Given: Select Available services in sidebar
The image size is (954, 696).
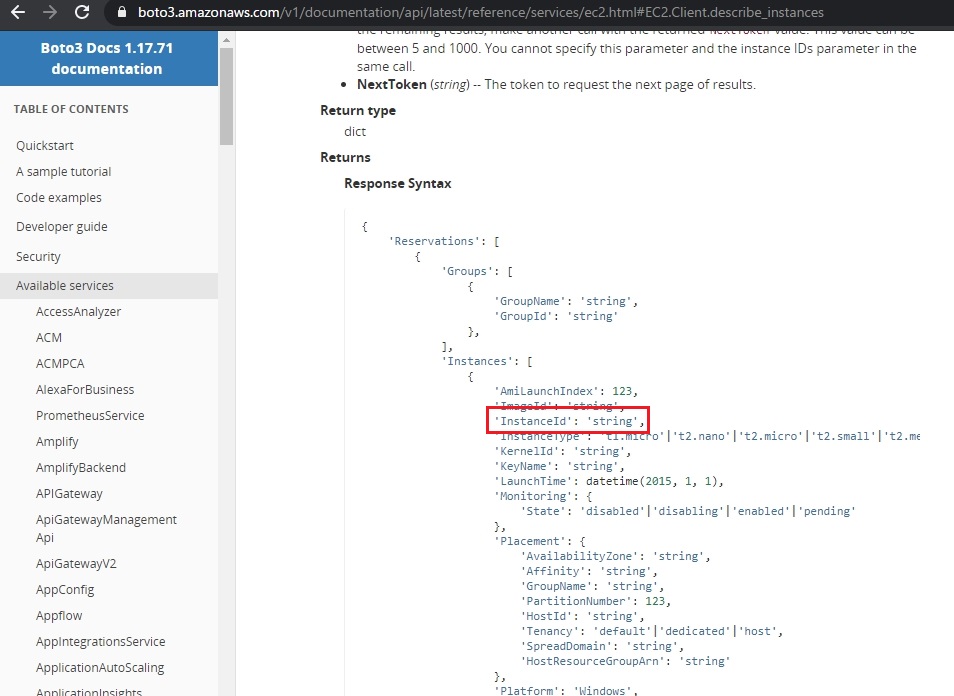Looking at the screenshot, I should [109, 285].
